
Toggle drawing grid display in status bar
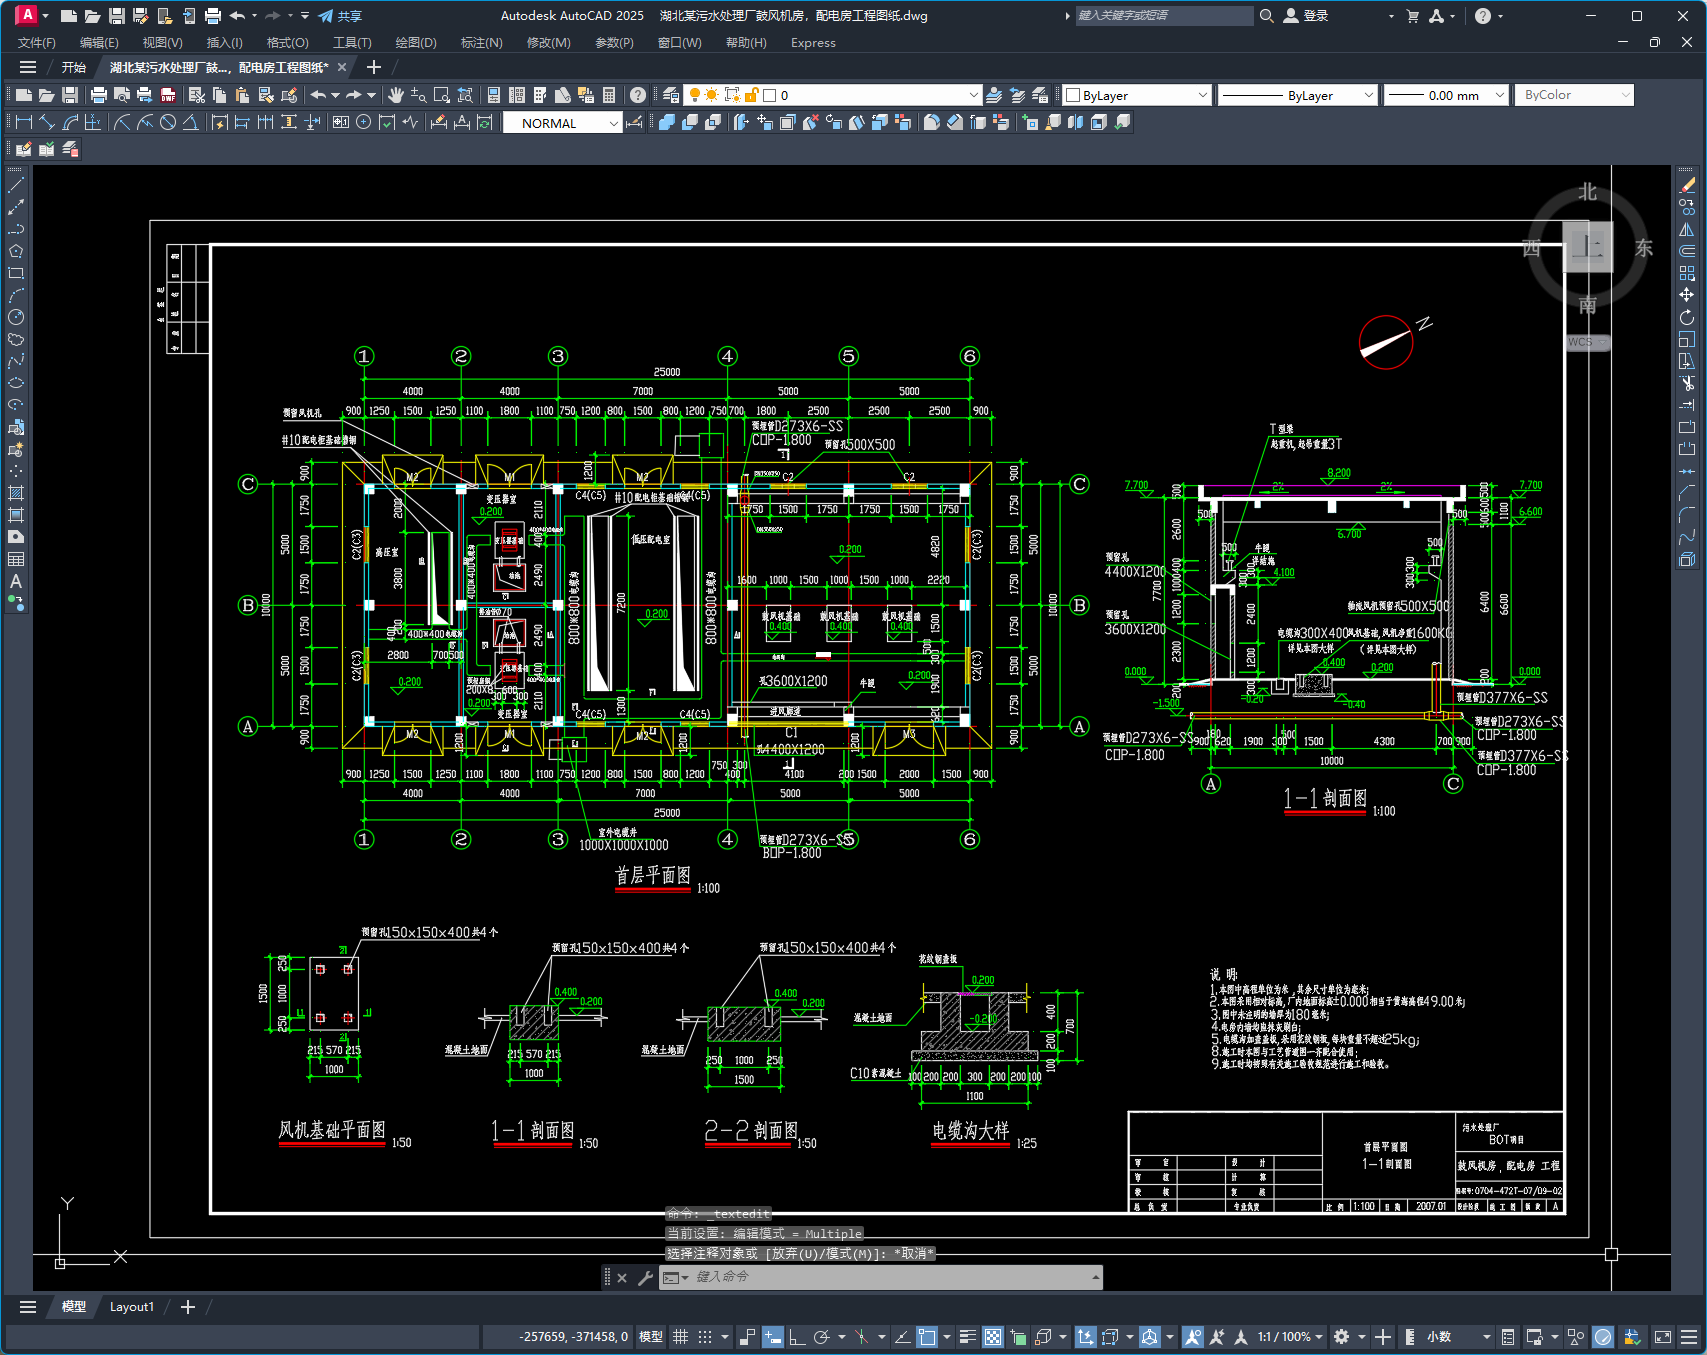pos(680,1337)
